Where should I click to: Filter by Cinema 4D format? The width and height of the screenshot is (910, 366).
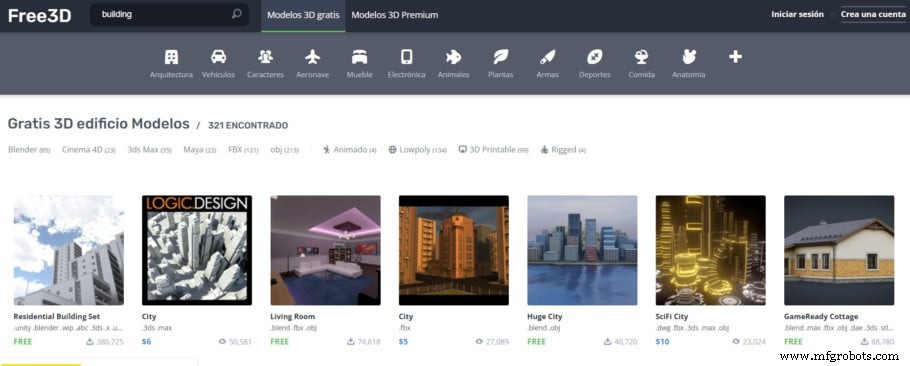89,150
